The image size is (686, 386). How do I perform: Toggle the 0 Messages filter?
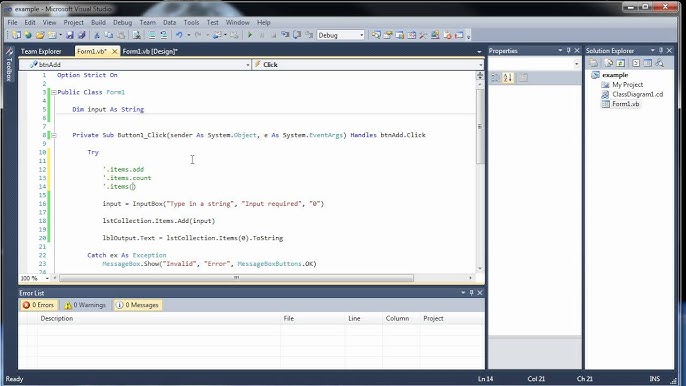[137, 305]
